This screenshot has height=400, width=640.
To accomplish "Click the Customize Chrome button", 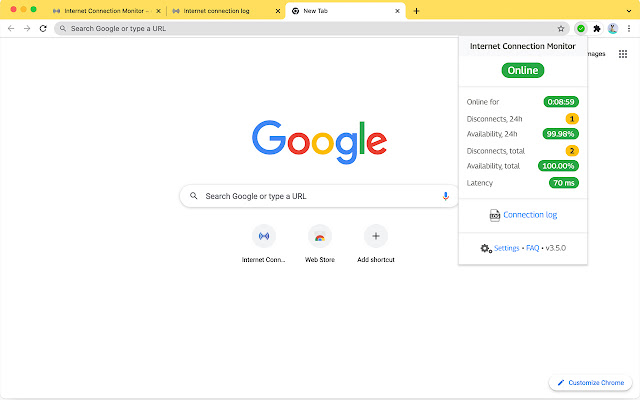I will click(x=591, y=382).
